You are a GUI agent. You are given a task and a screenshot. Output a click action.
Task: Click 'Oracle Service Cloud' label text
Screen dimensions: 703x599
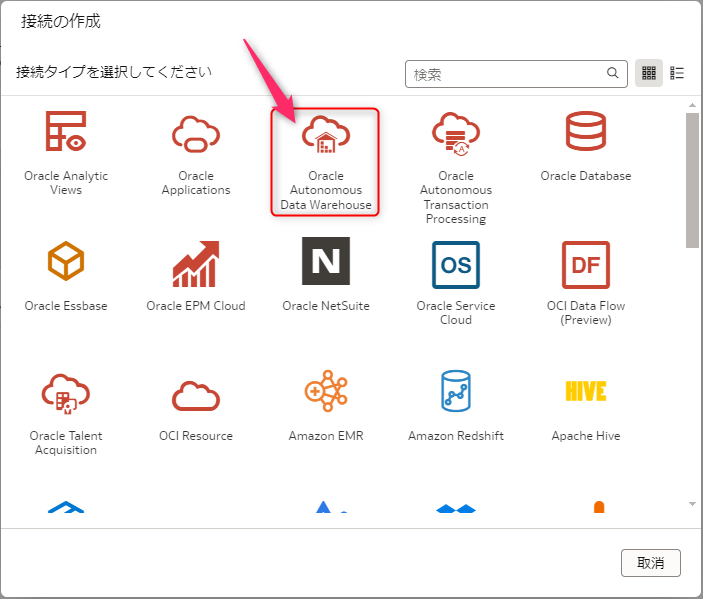456,313
